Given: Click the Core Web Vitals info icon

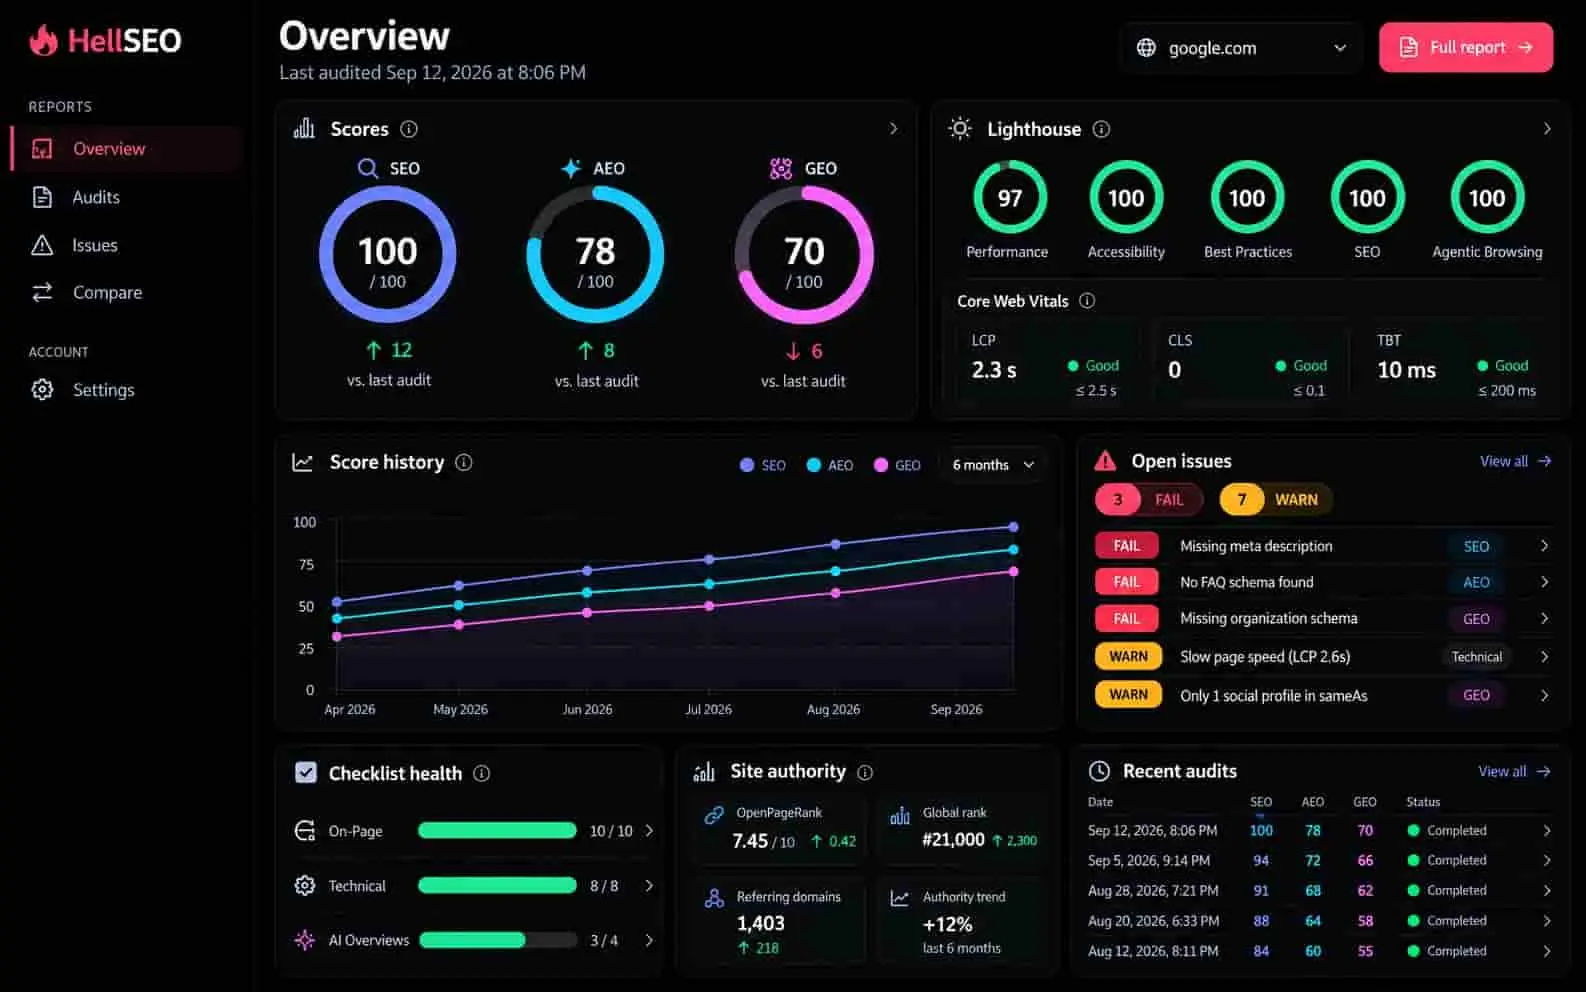Looking at the screenshot, I should tap(1087, 301).
